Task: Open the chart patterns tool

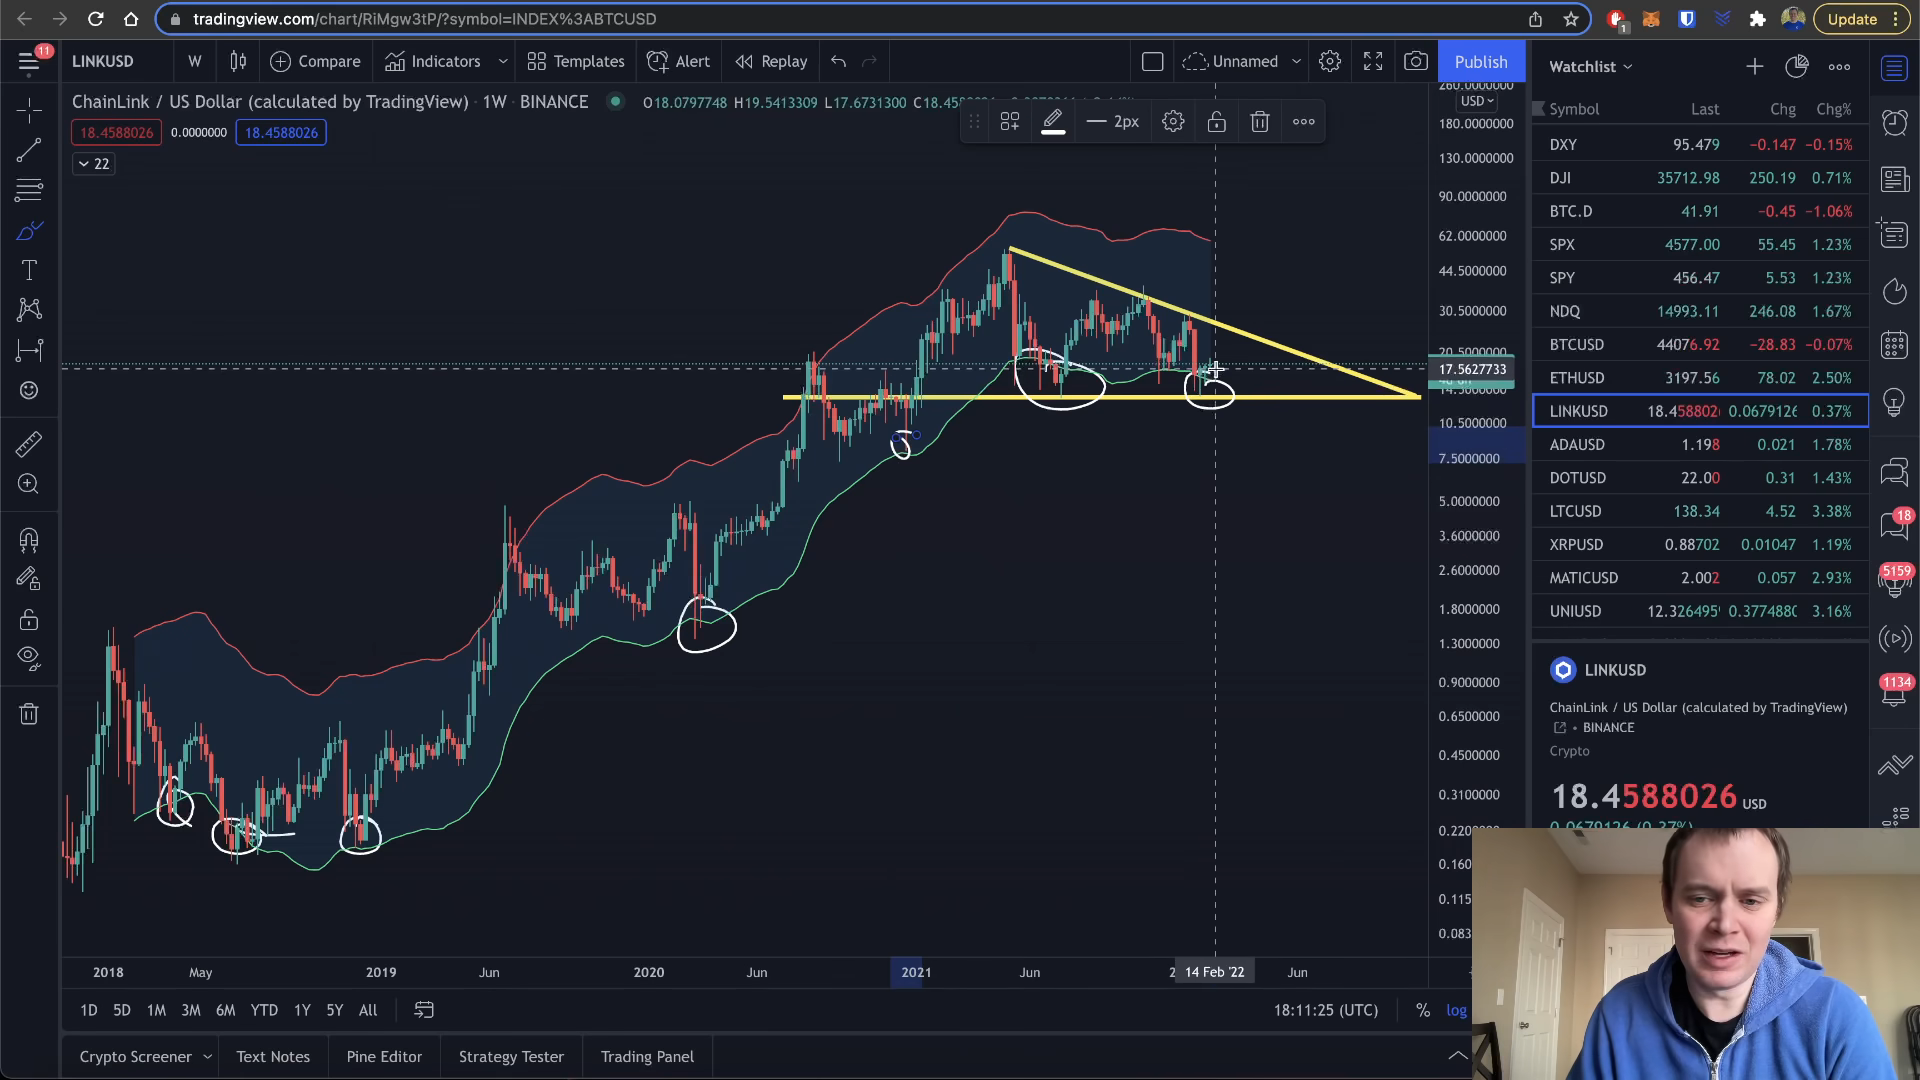Action: point(29,310)
